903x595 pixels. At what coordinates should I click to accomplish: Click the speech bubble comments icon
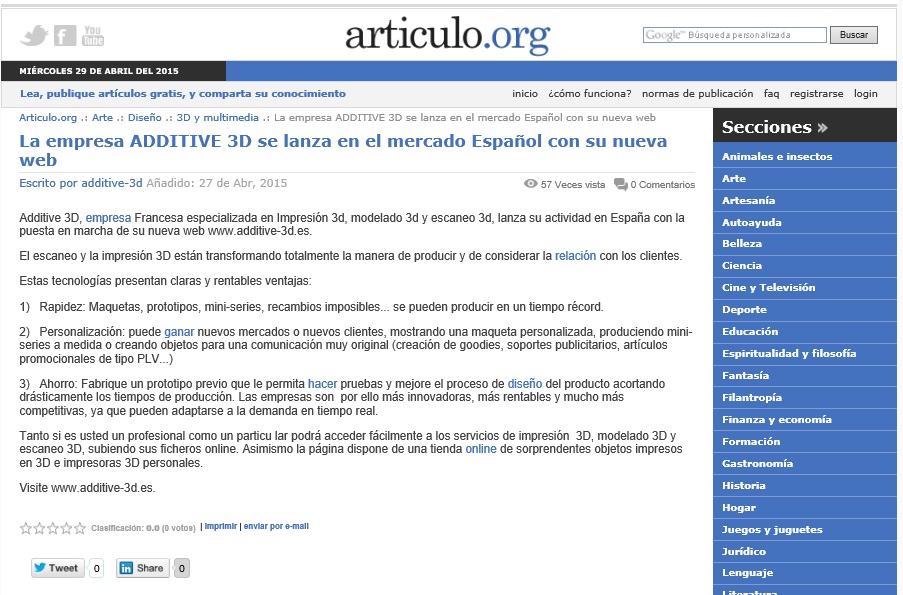click(x=621, y=184)
